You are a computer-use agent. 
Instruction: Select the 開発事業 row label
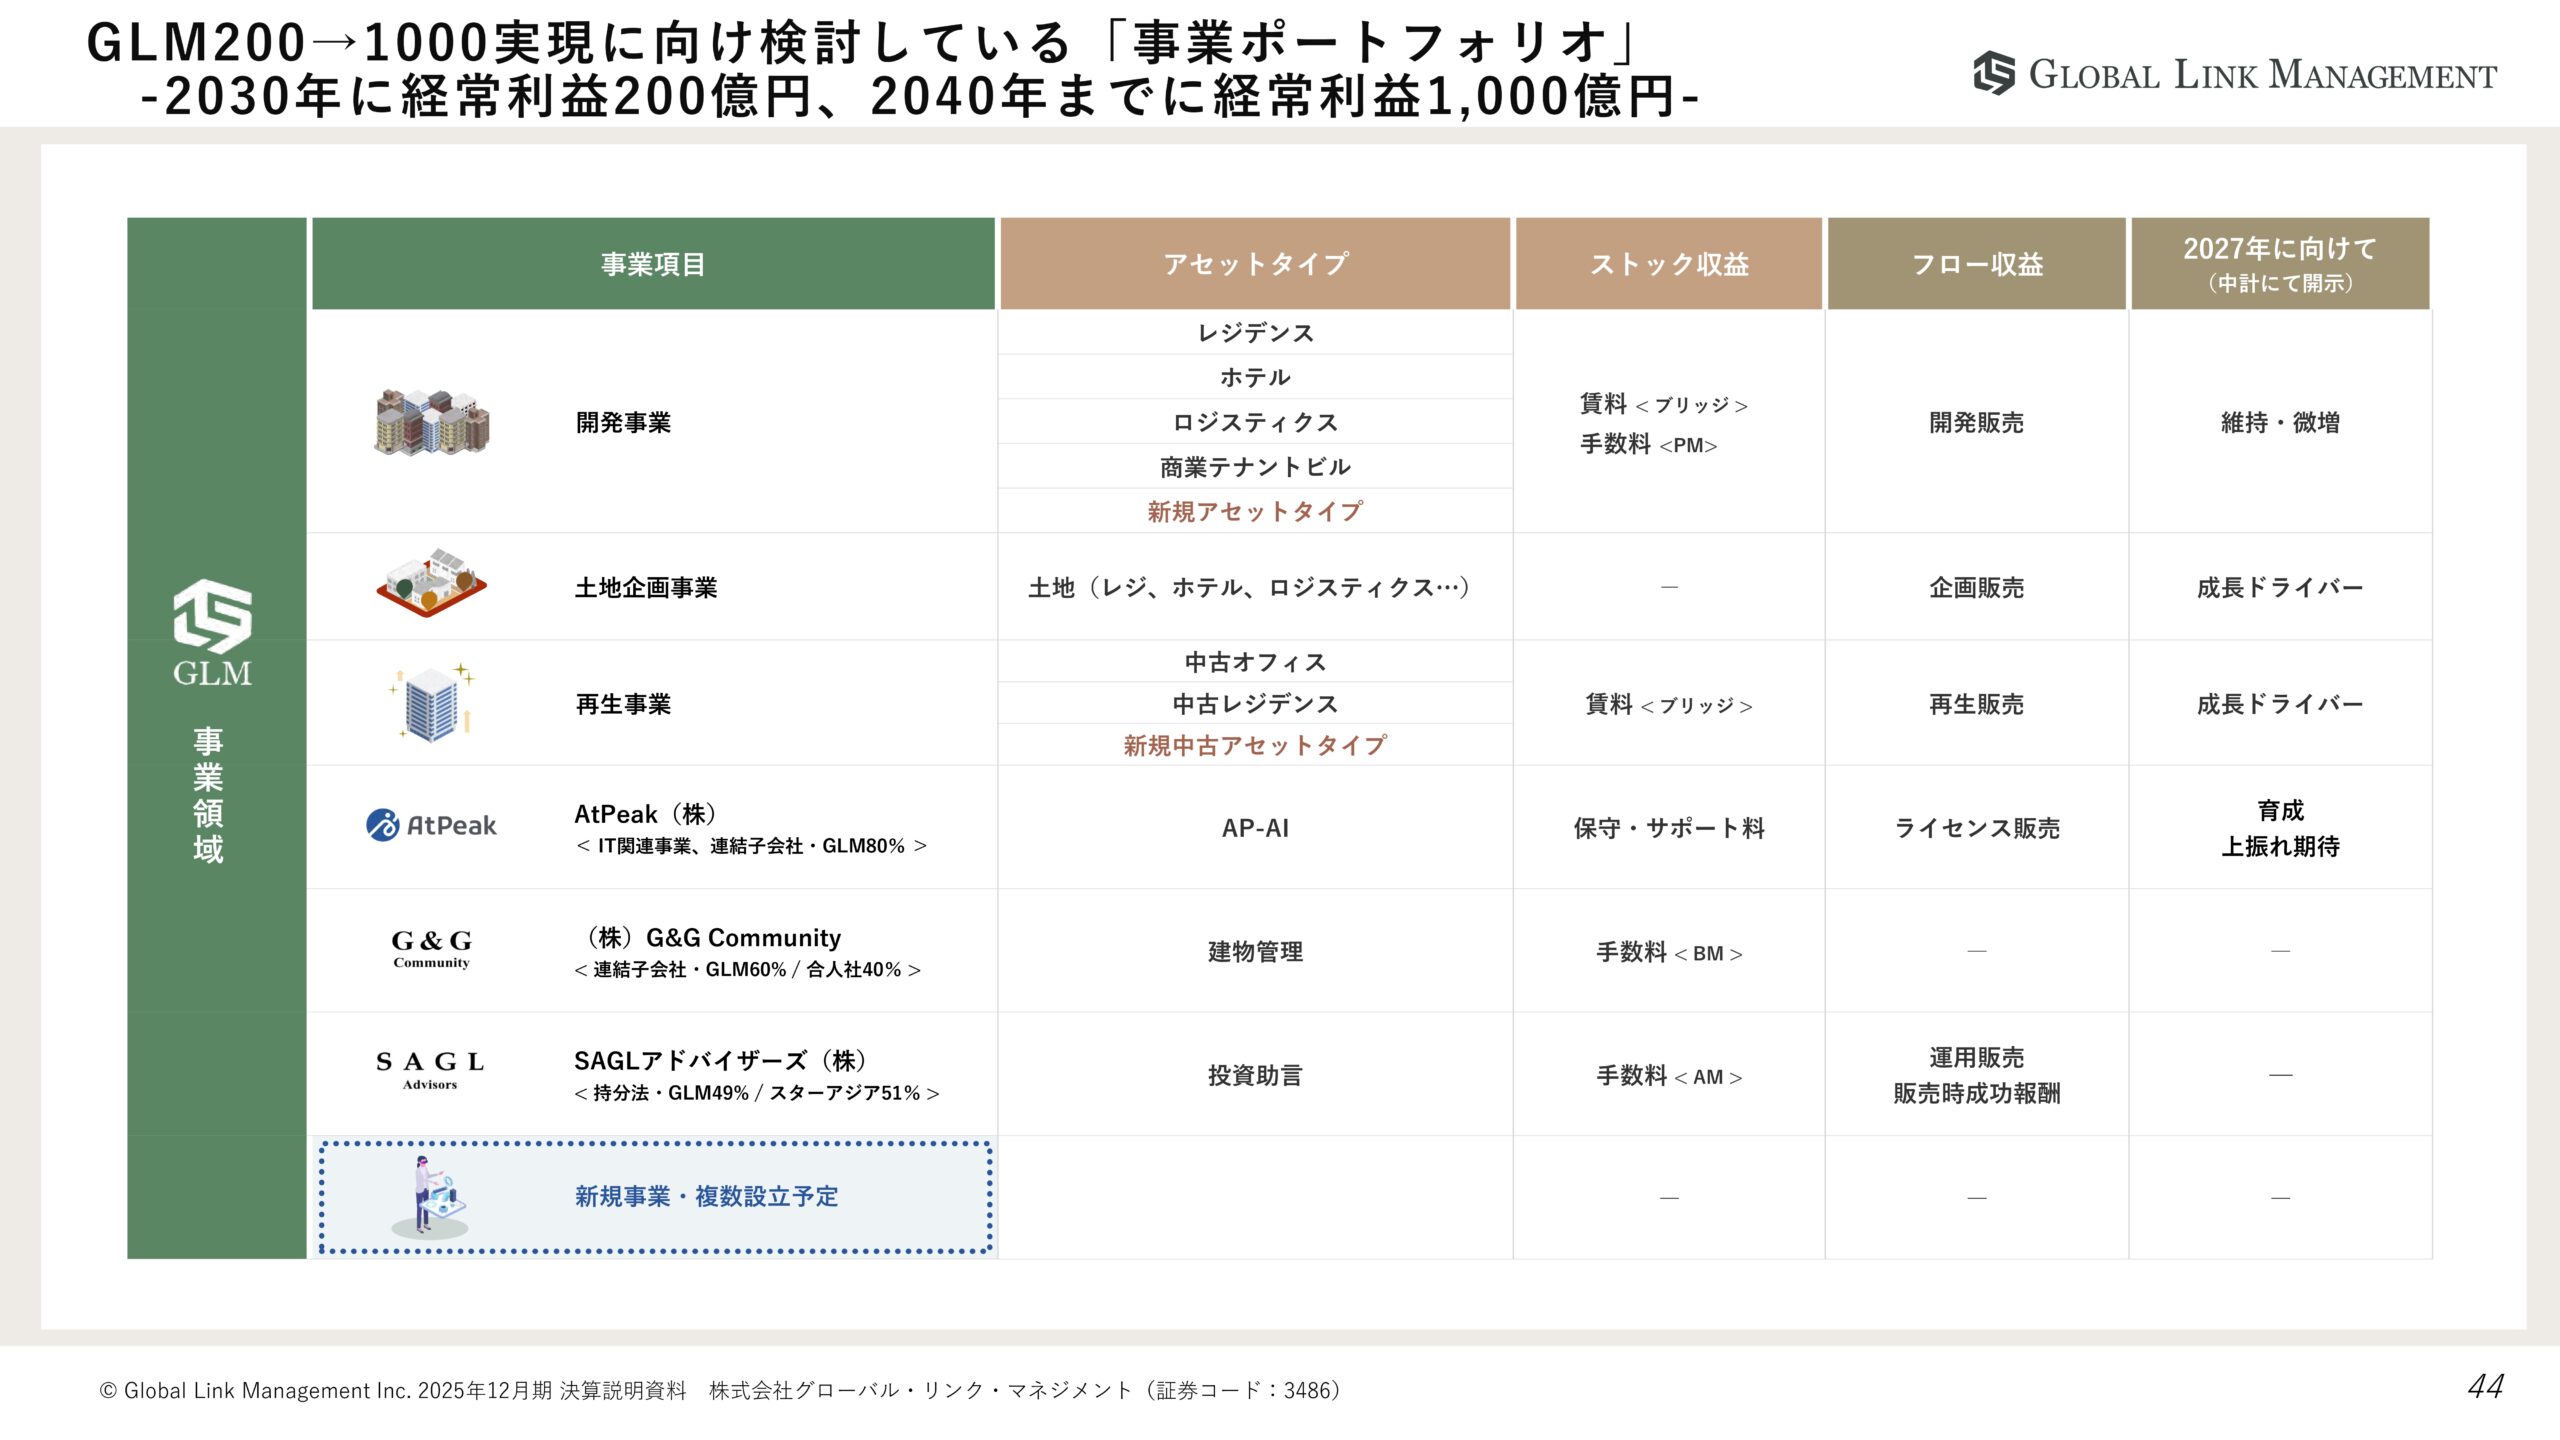[x=623, y=423]
